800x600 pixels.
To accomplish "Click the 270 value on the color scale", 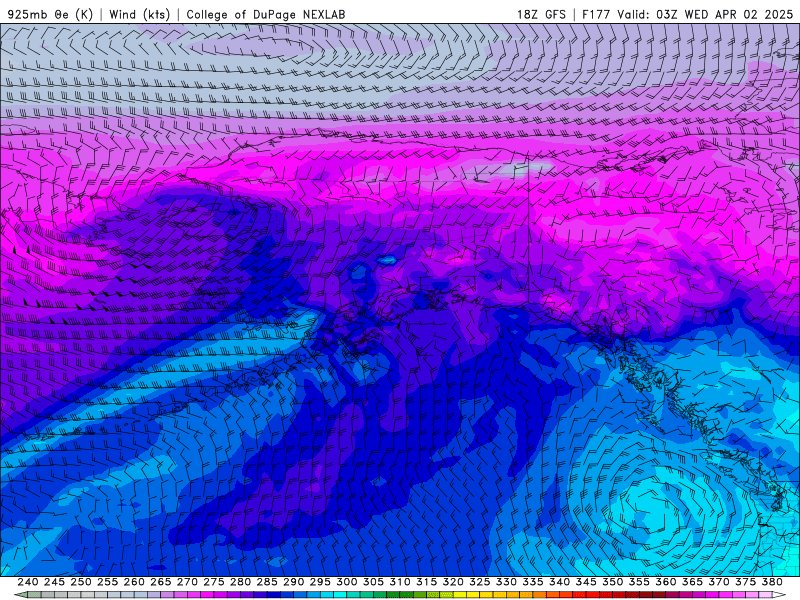I will point(187,582).
